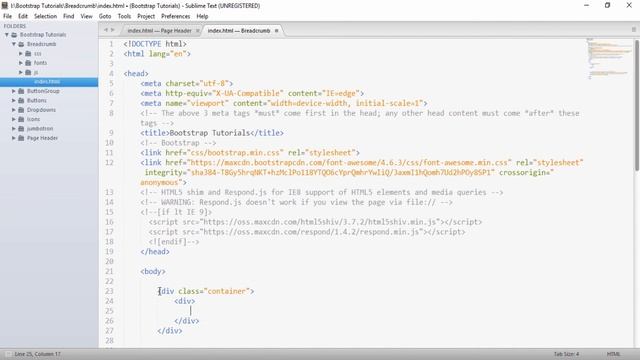The height and width of the screenshot is (360, 640).
Task: Click the js folder icon
Action: [x=28, y=72]
